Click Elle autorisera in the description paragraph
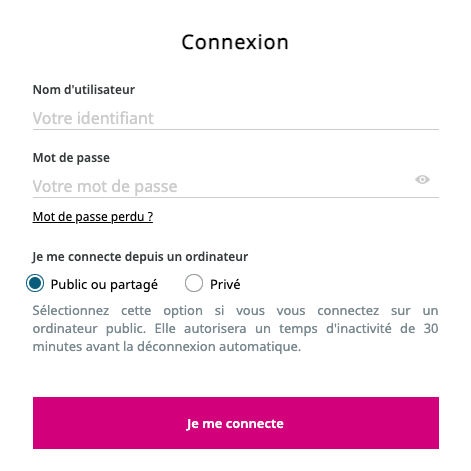This screenshot has width=471, height=471. click(x=200, y=329)
